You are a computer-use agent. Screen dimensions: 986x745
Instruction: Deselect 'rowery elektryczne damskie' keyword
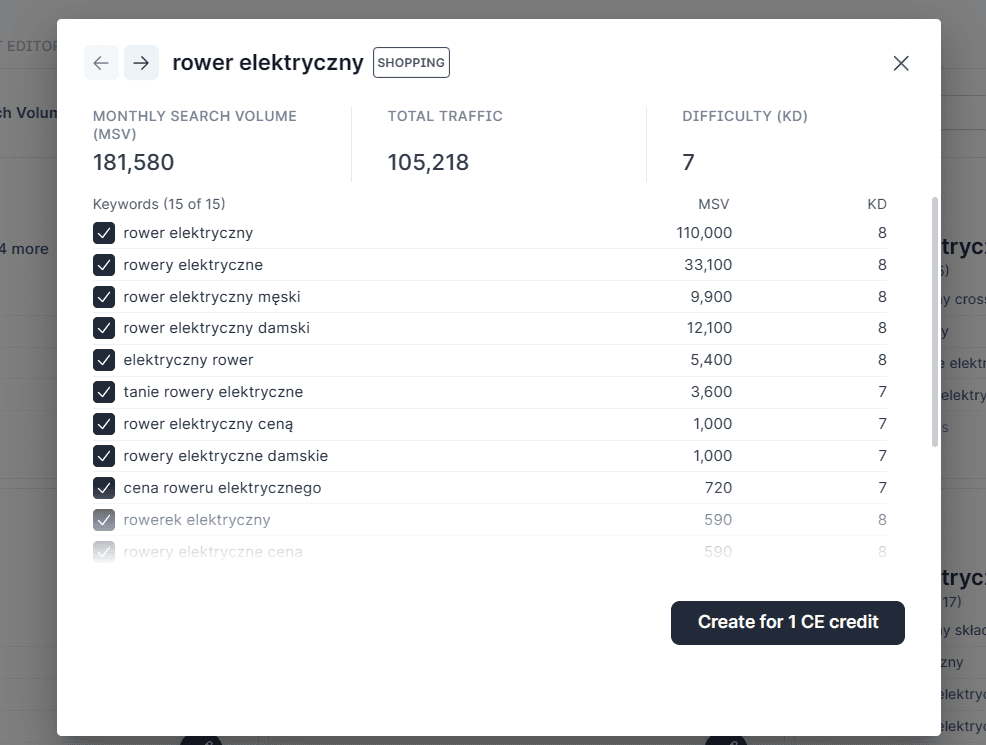coord(104,456)
